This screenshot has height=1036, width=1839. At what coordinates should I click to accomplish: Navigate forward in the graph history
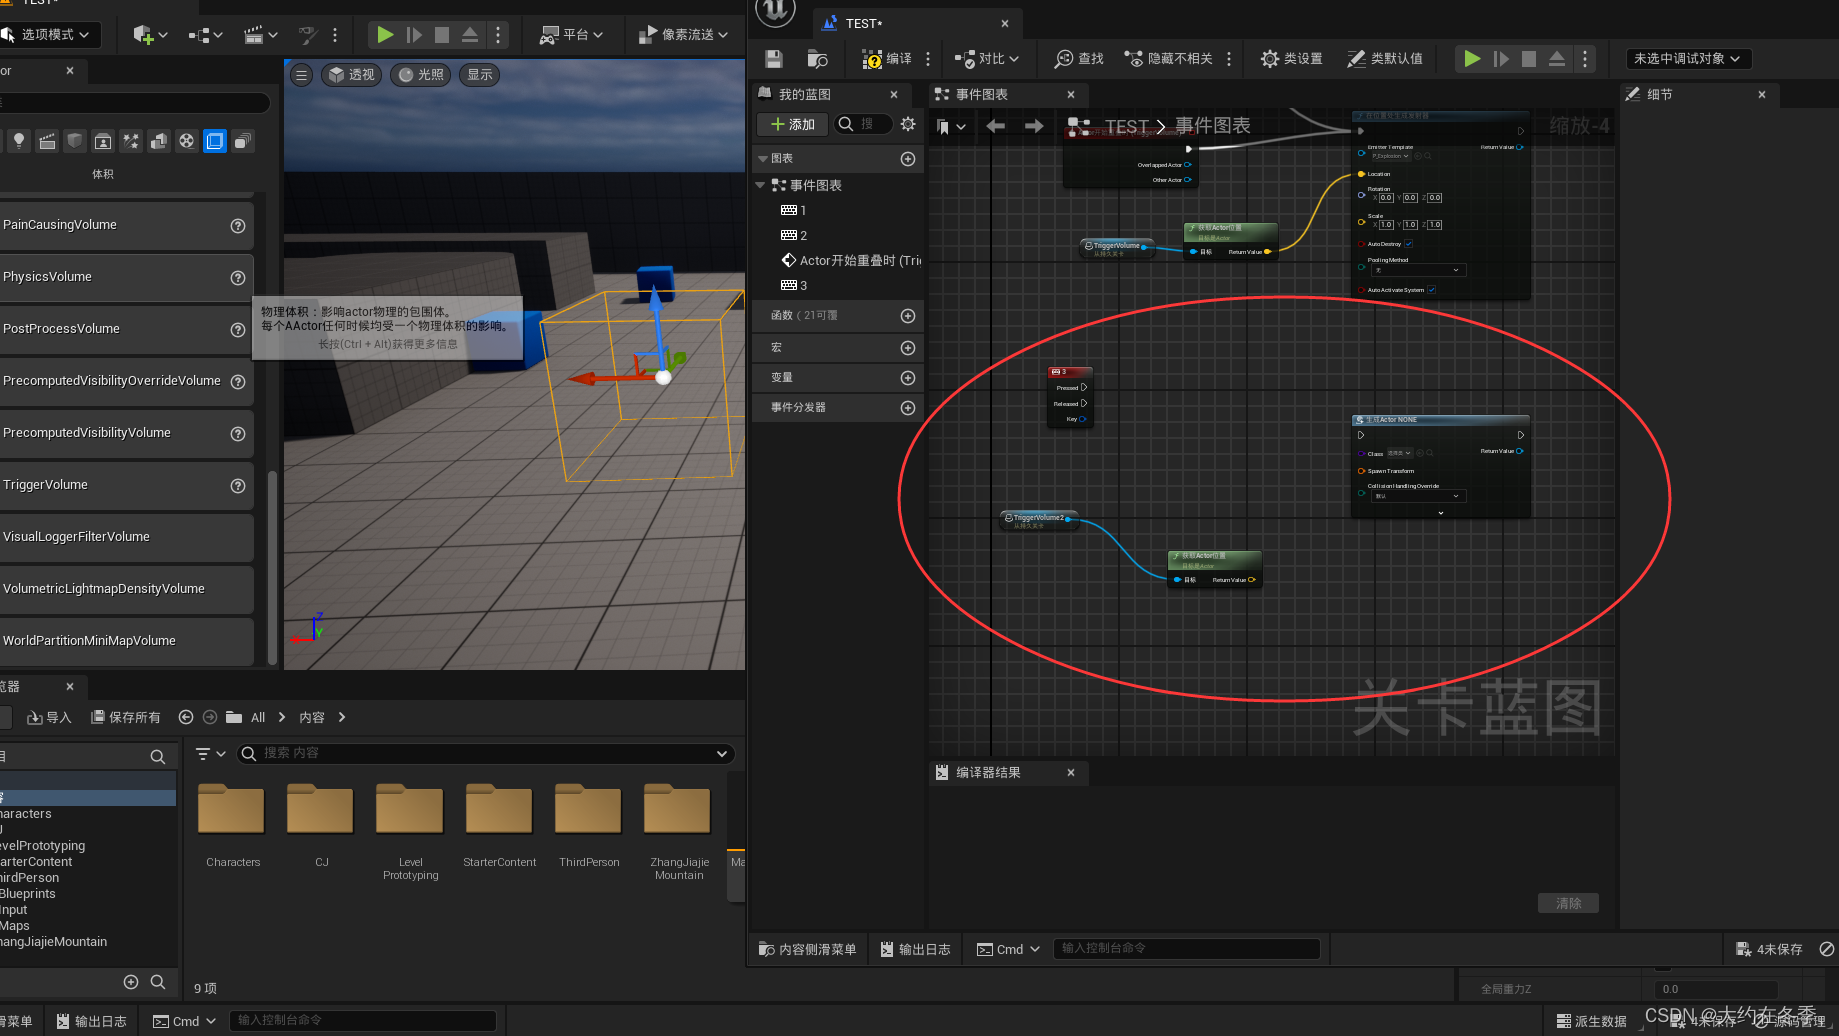tap(1034, 126)
